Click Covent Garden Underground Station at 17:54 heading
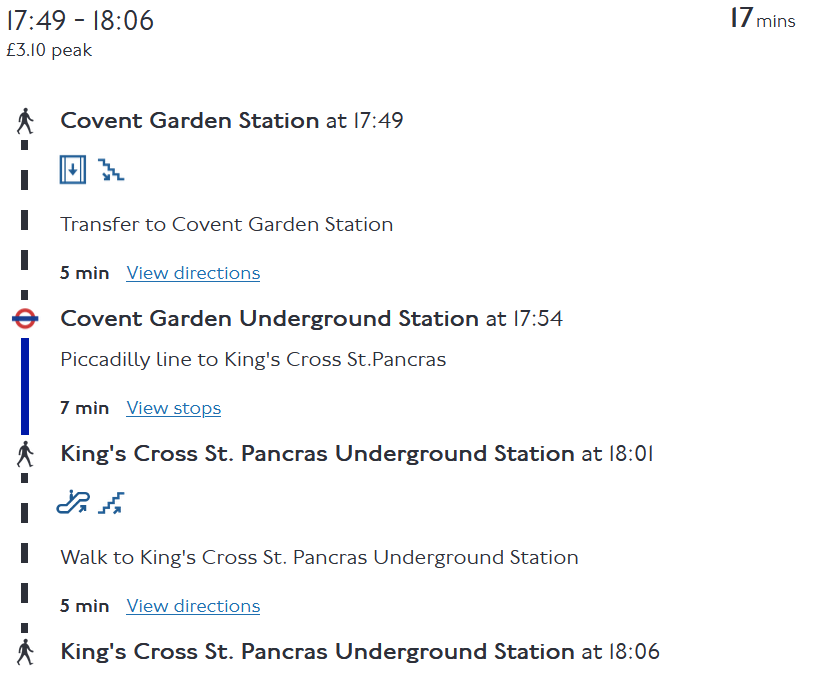Screen dimensions: 823x673 [x=311, y=319]
